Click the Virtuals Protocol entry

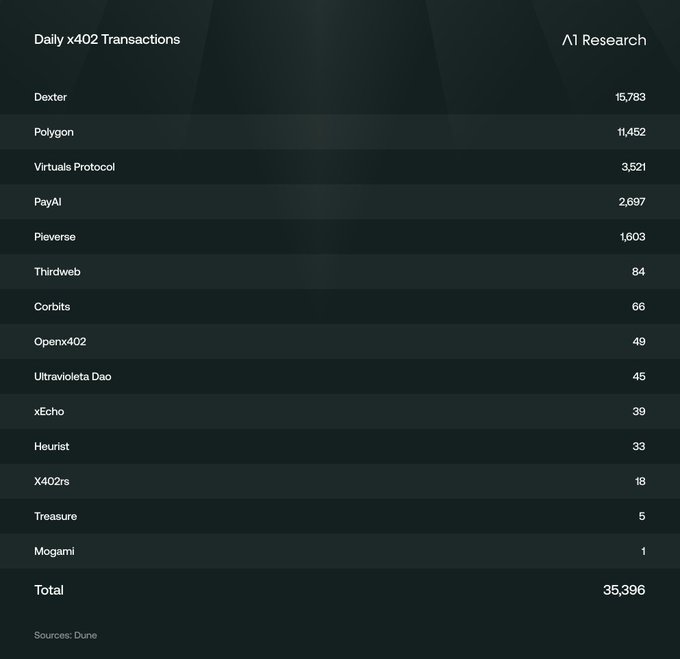click(74, 167)
